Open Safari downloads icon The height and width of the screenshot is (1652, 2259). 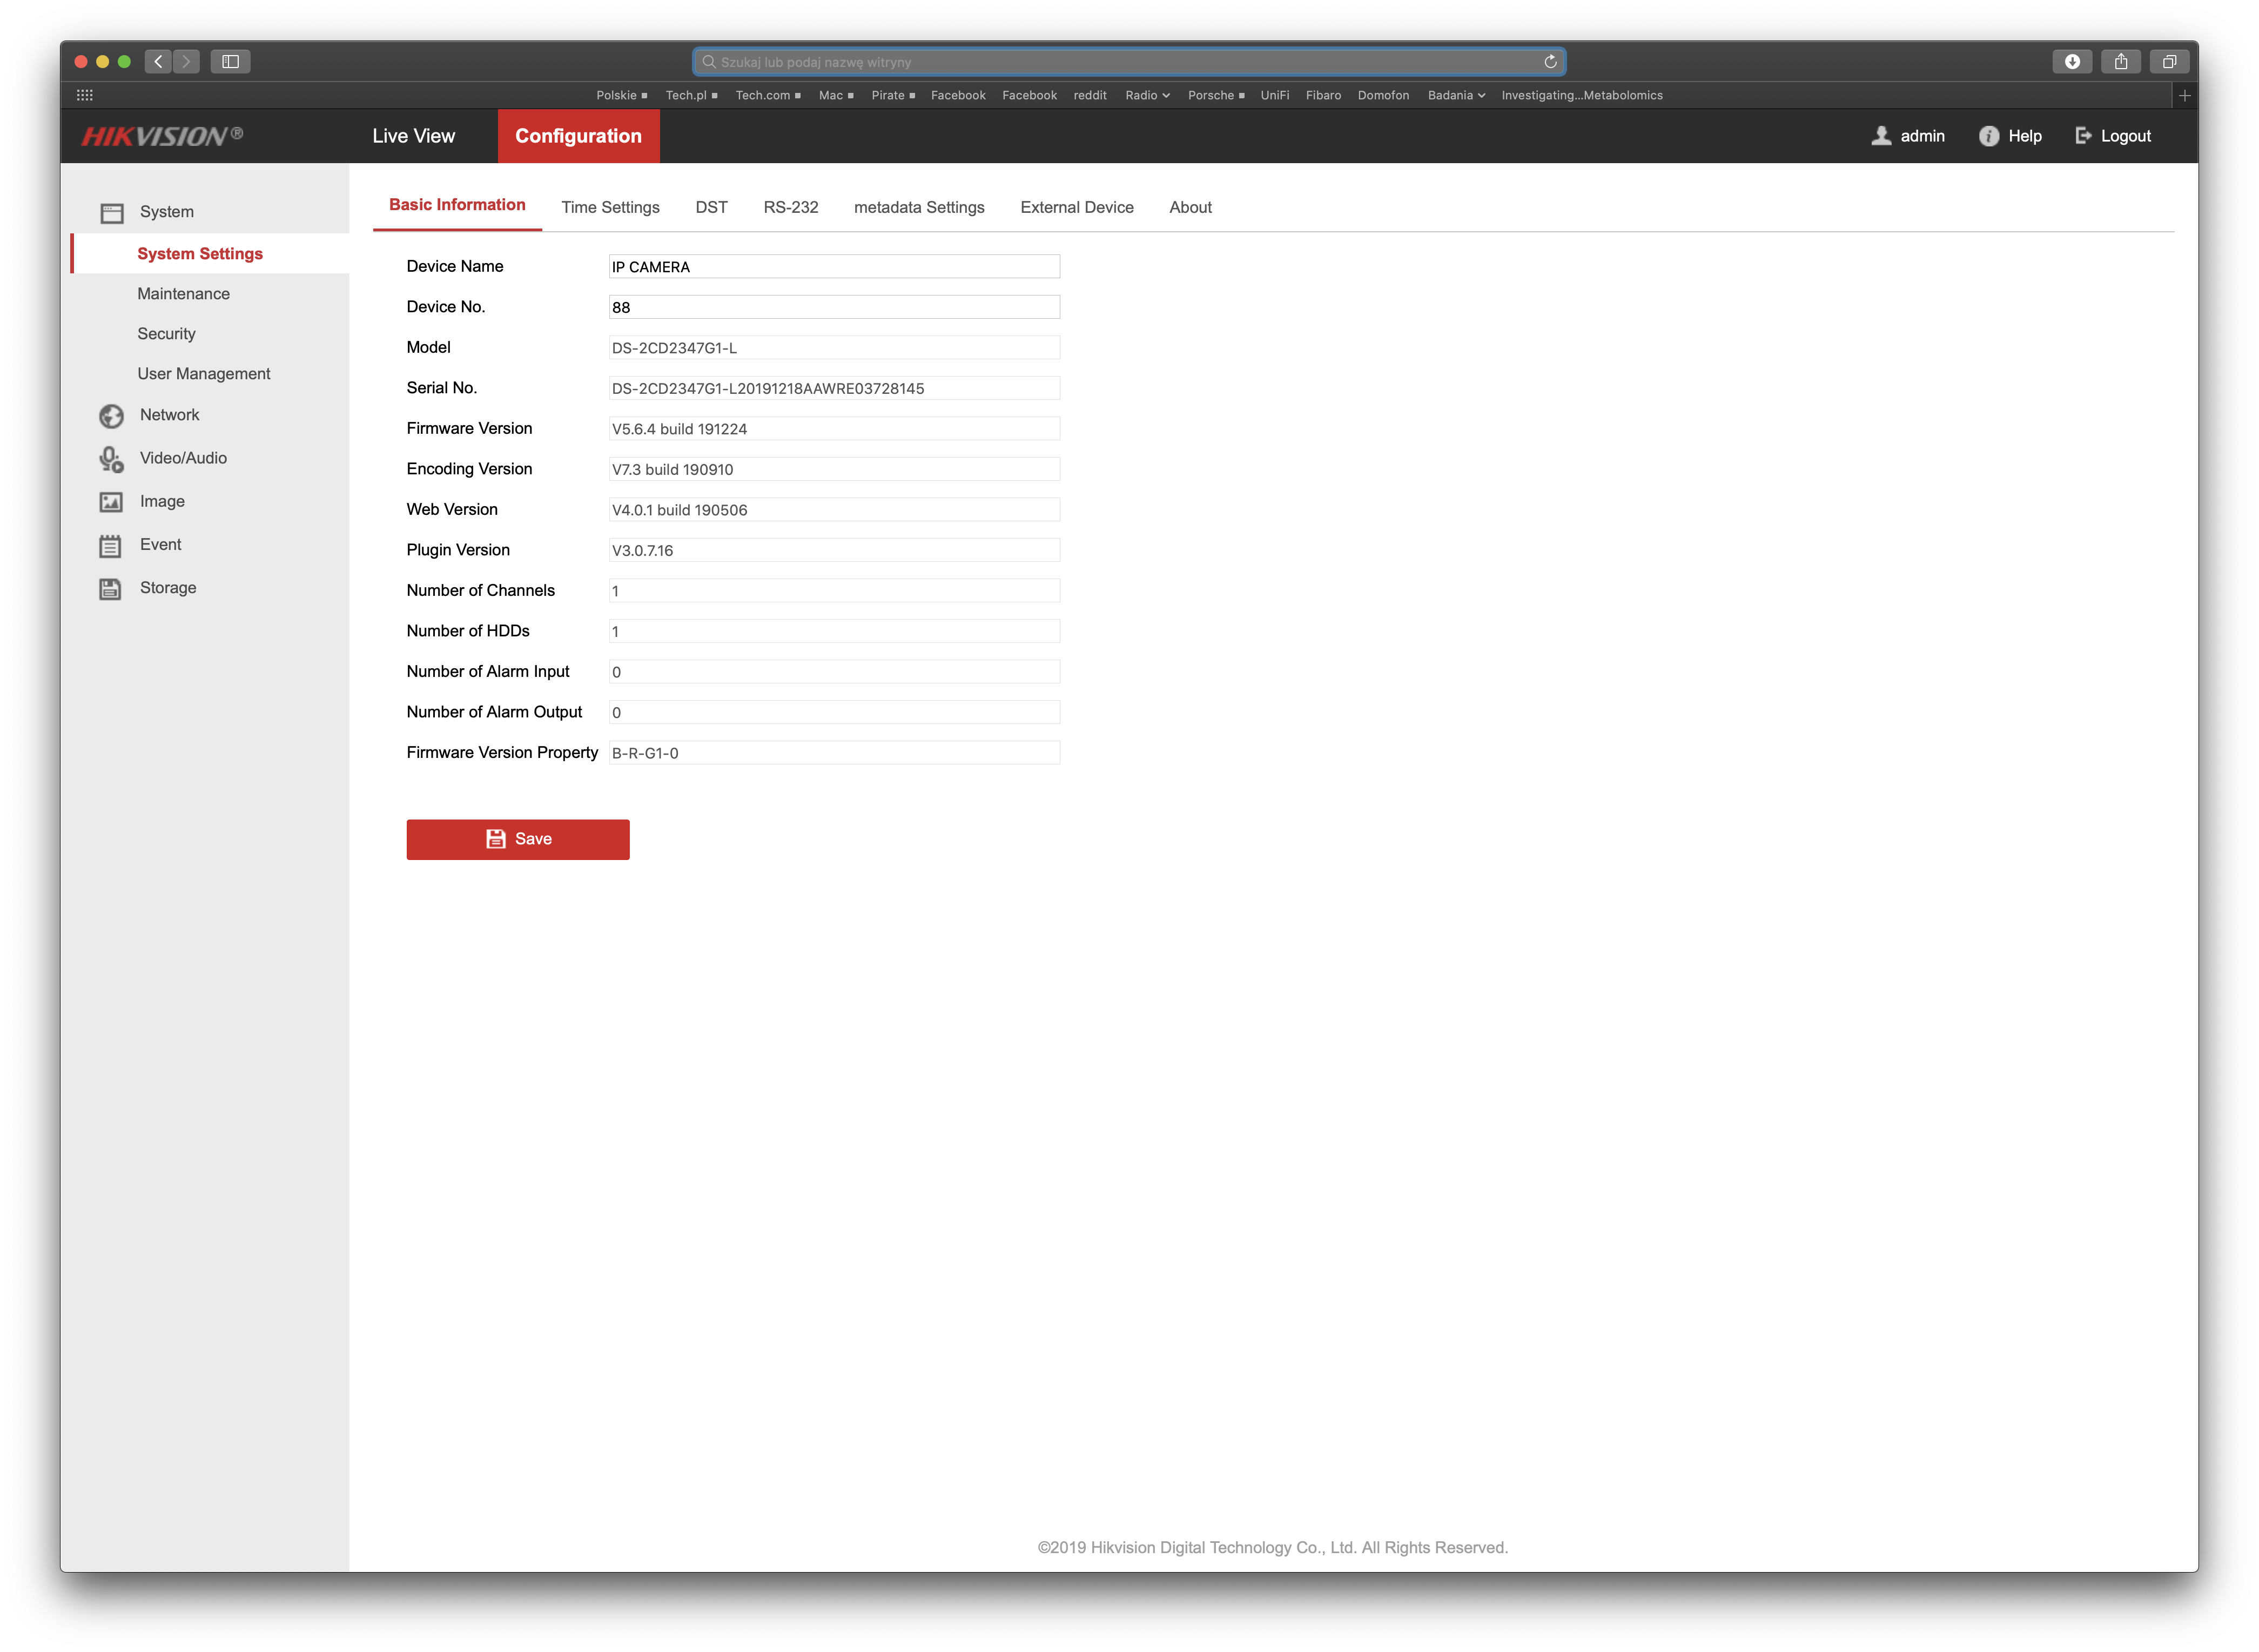[x=2072, y=62]
